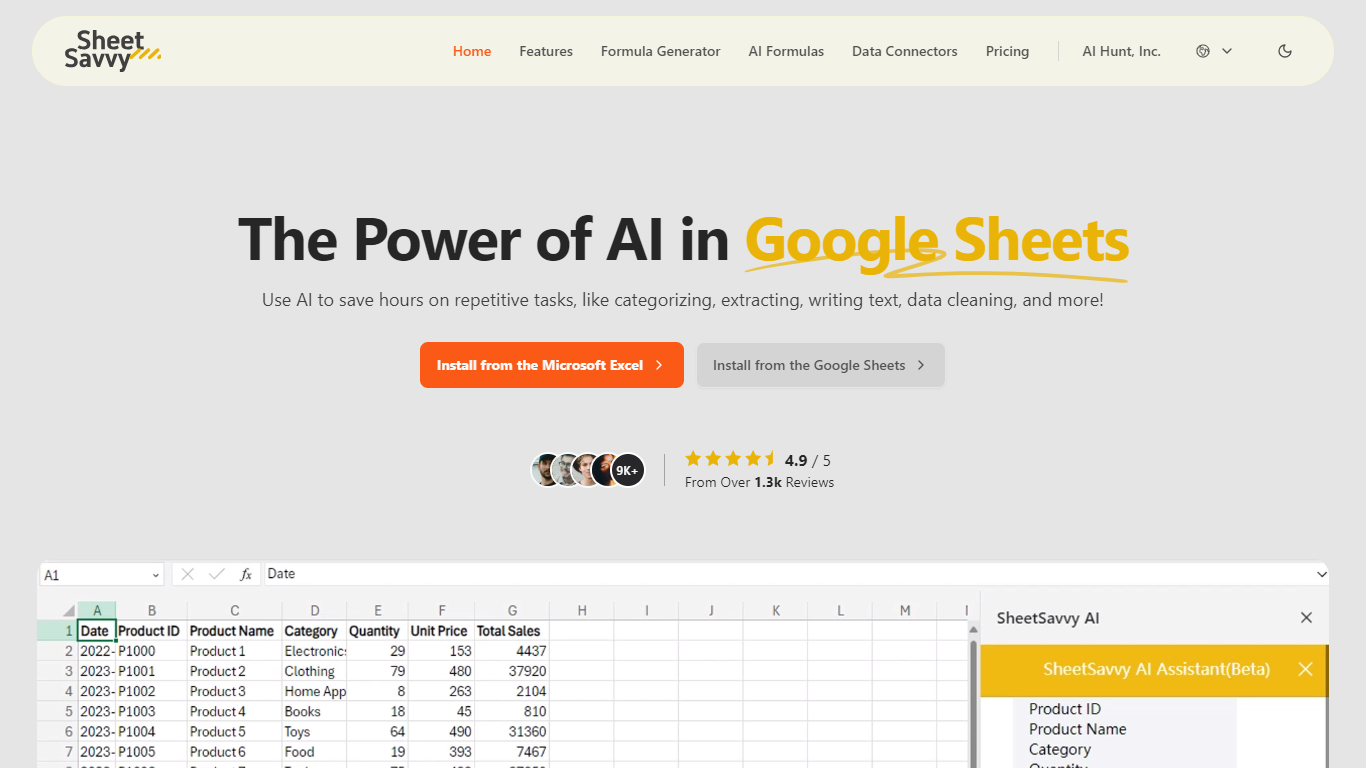Open insert function fx icon
Image resolution: width=1366 pixels, height=768 pixels.
click(246, 574)
